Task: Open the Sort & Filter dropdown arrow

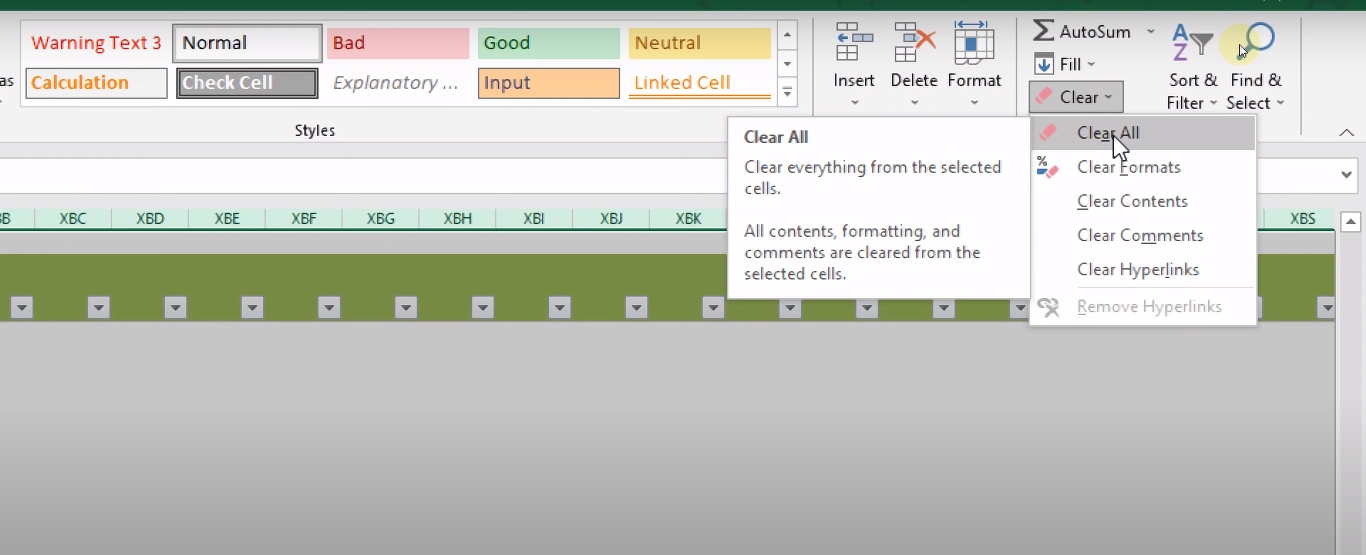Action: (x=1213, y=103)
